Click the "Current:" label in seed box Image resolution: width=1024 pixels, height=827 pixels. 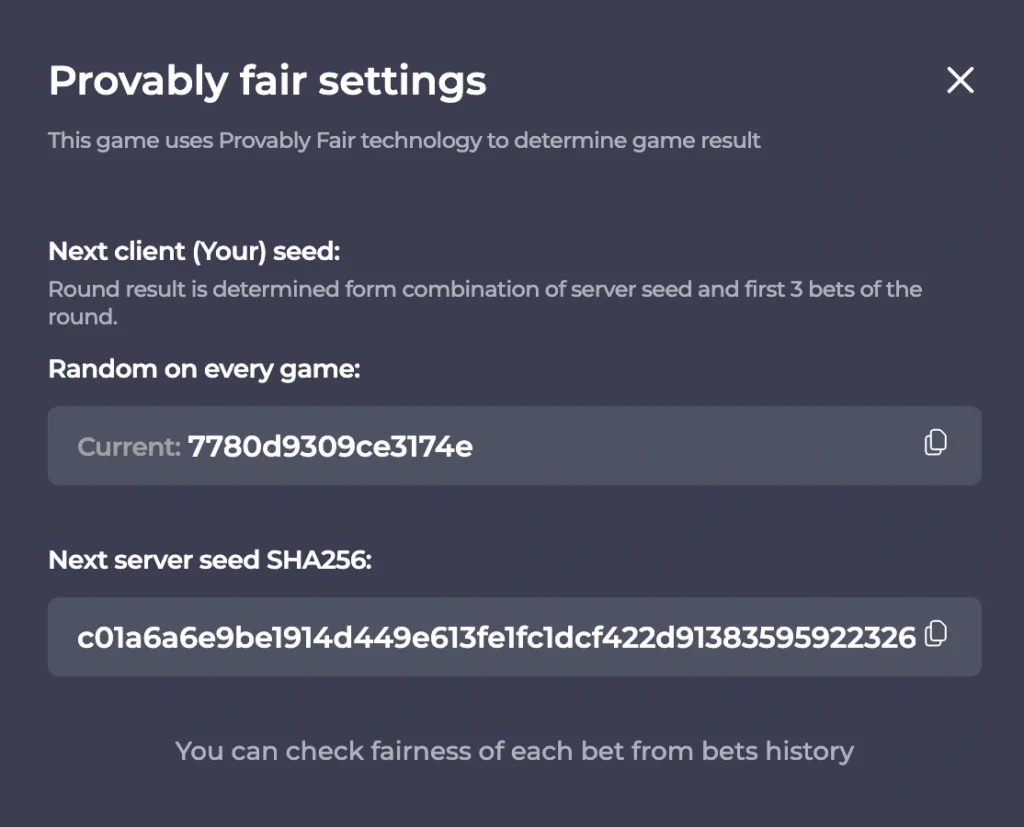pos(128,446)
